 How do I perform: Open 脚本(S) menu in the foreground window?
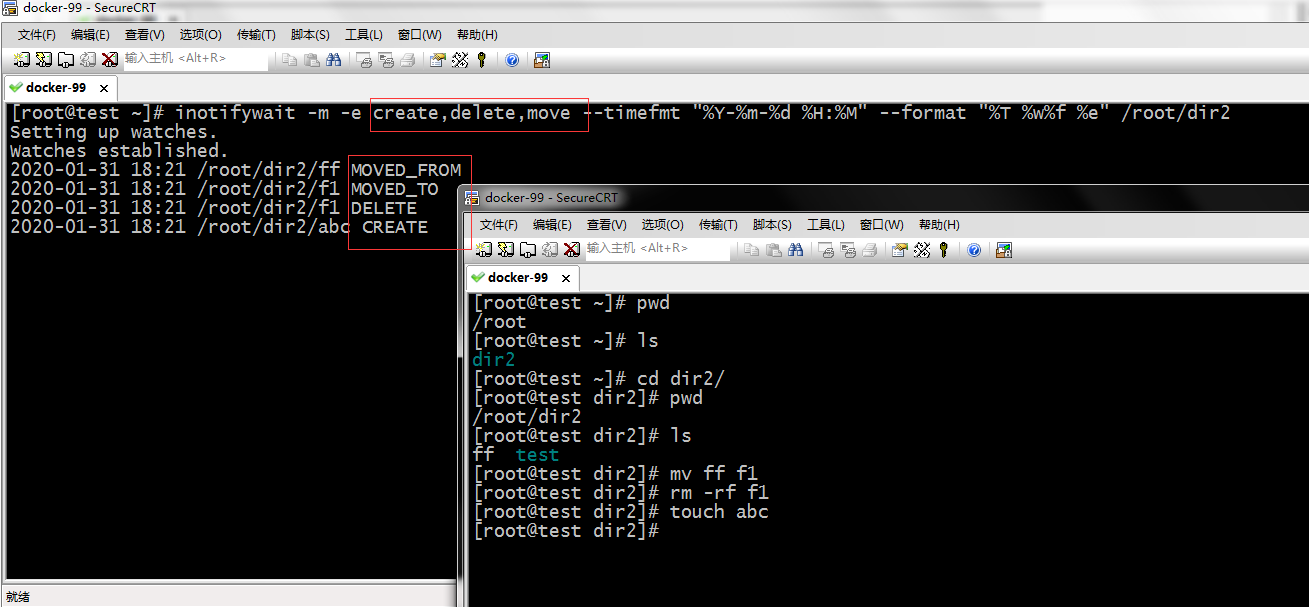point(772,225)
